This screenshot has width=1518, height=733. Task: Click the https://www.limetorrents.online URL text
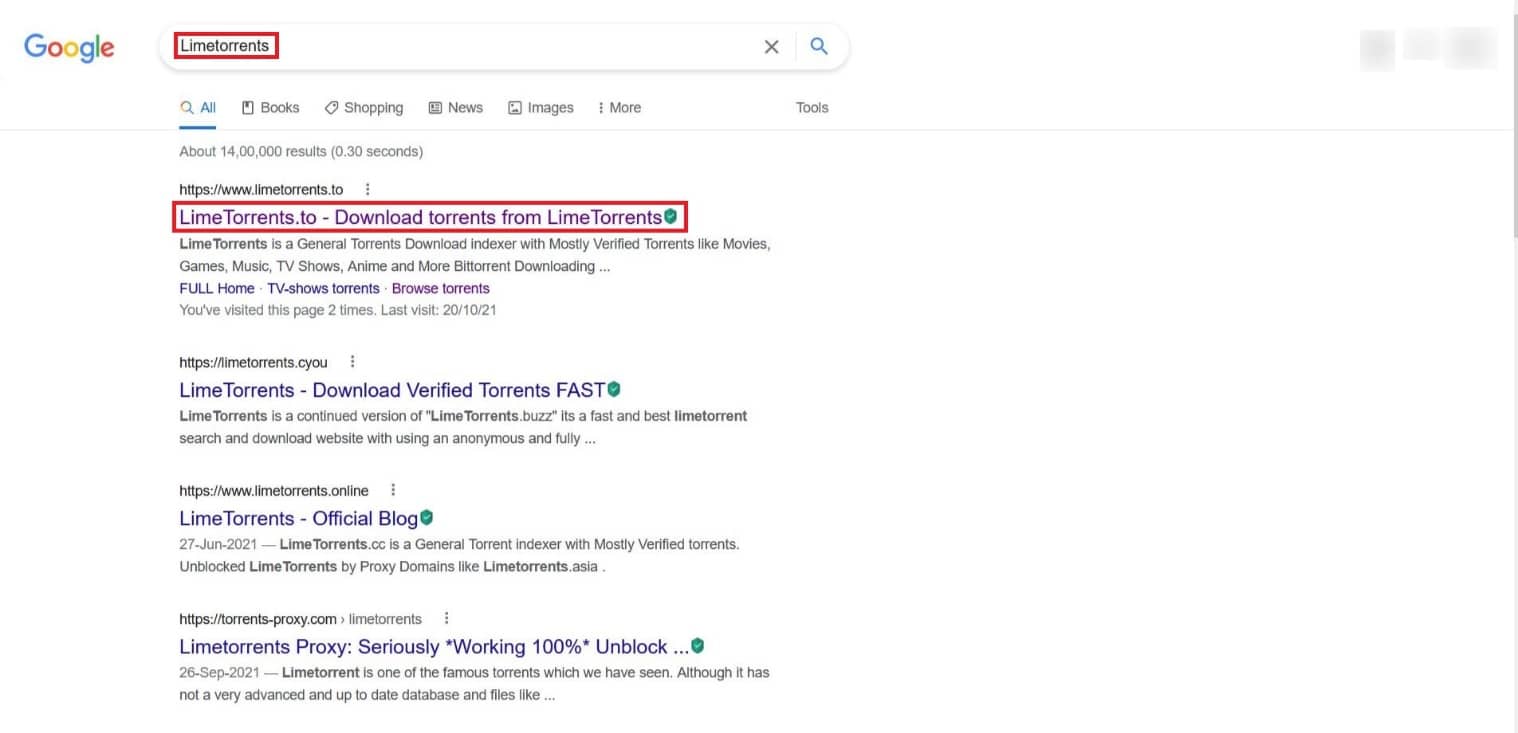[274, 491]
